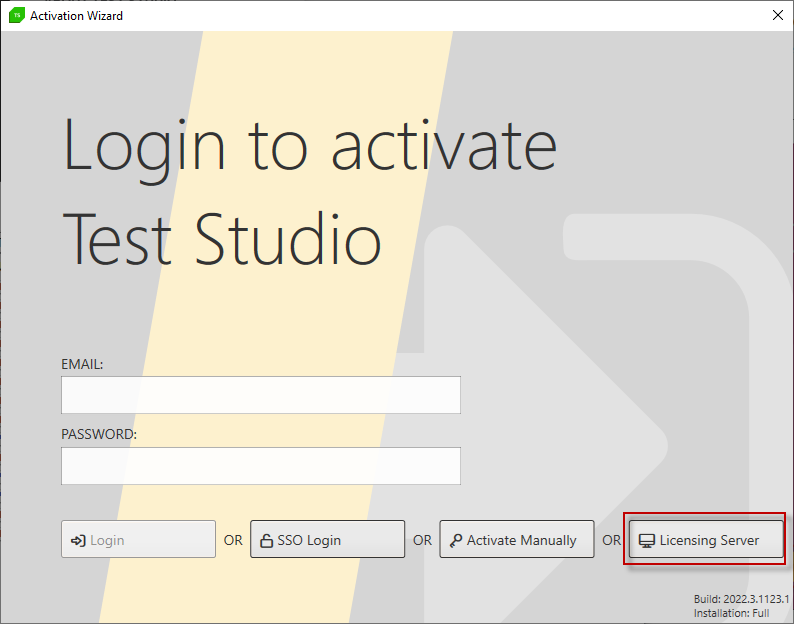
Task: Click the build number text 2022.3.1123.1
Action: click(756, 599)
